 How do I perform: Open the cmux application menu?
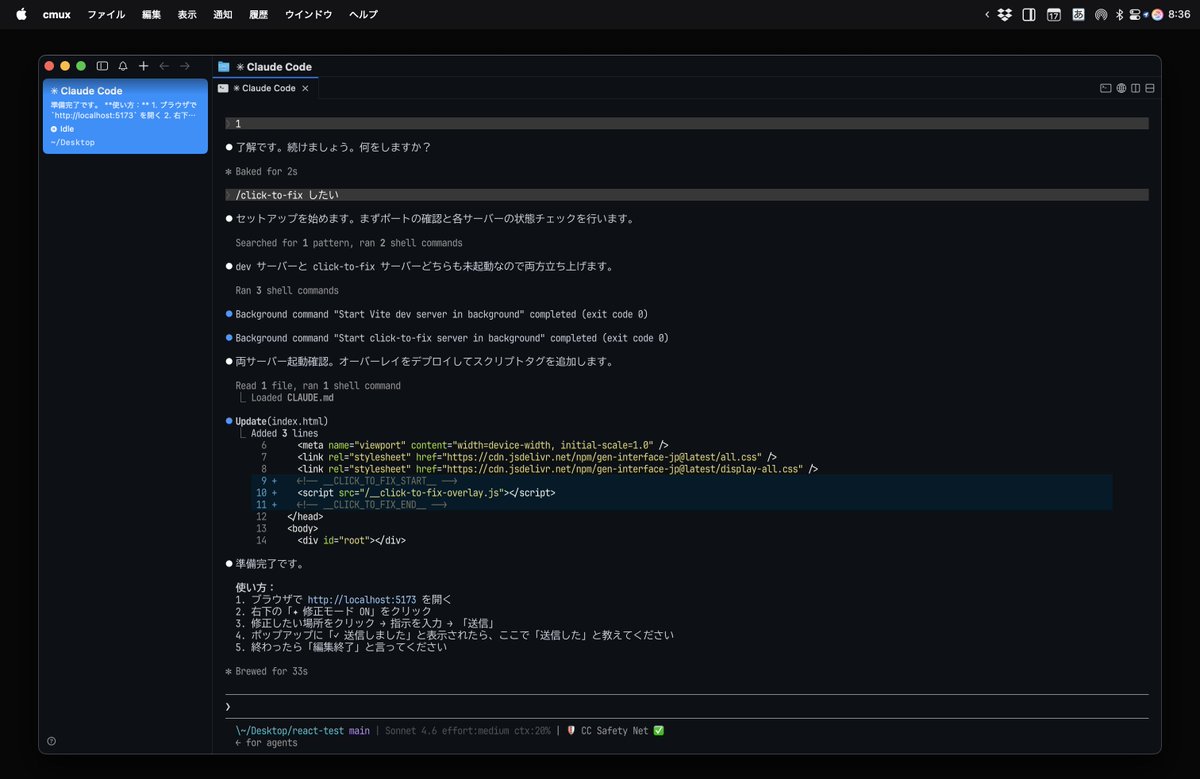pyautogui.click(x=56, y=14)
